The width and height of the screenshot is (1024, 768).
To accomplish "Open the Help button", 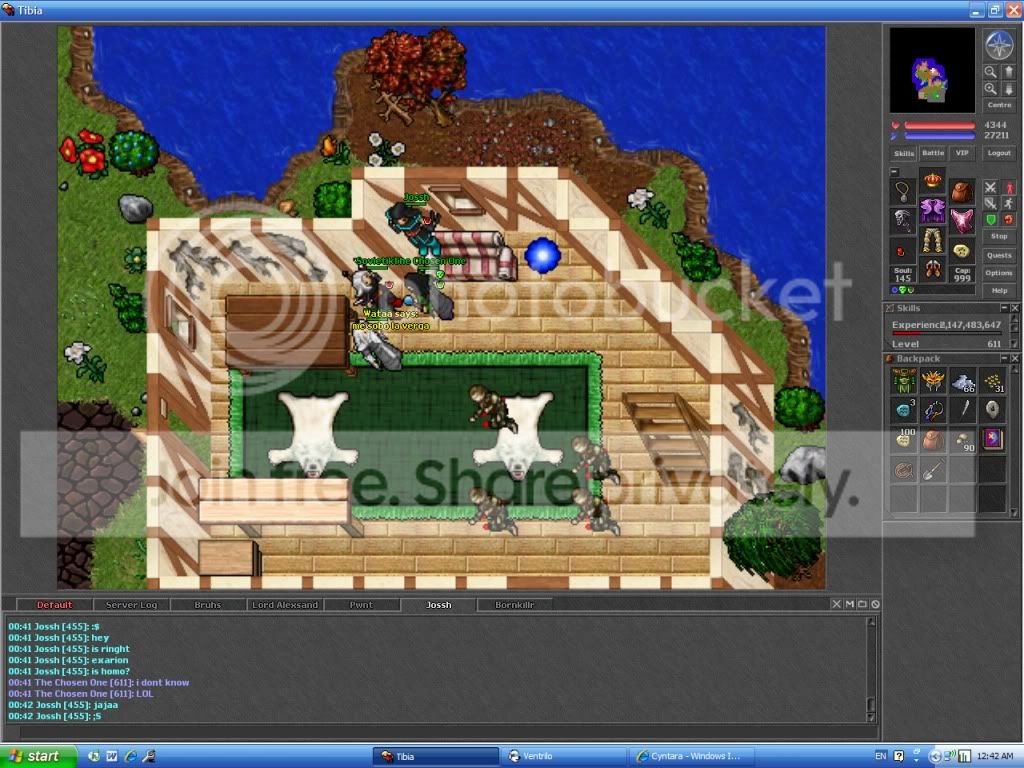I will [999, 291].
